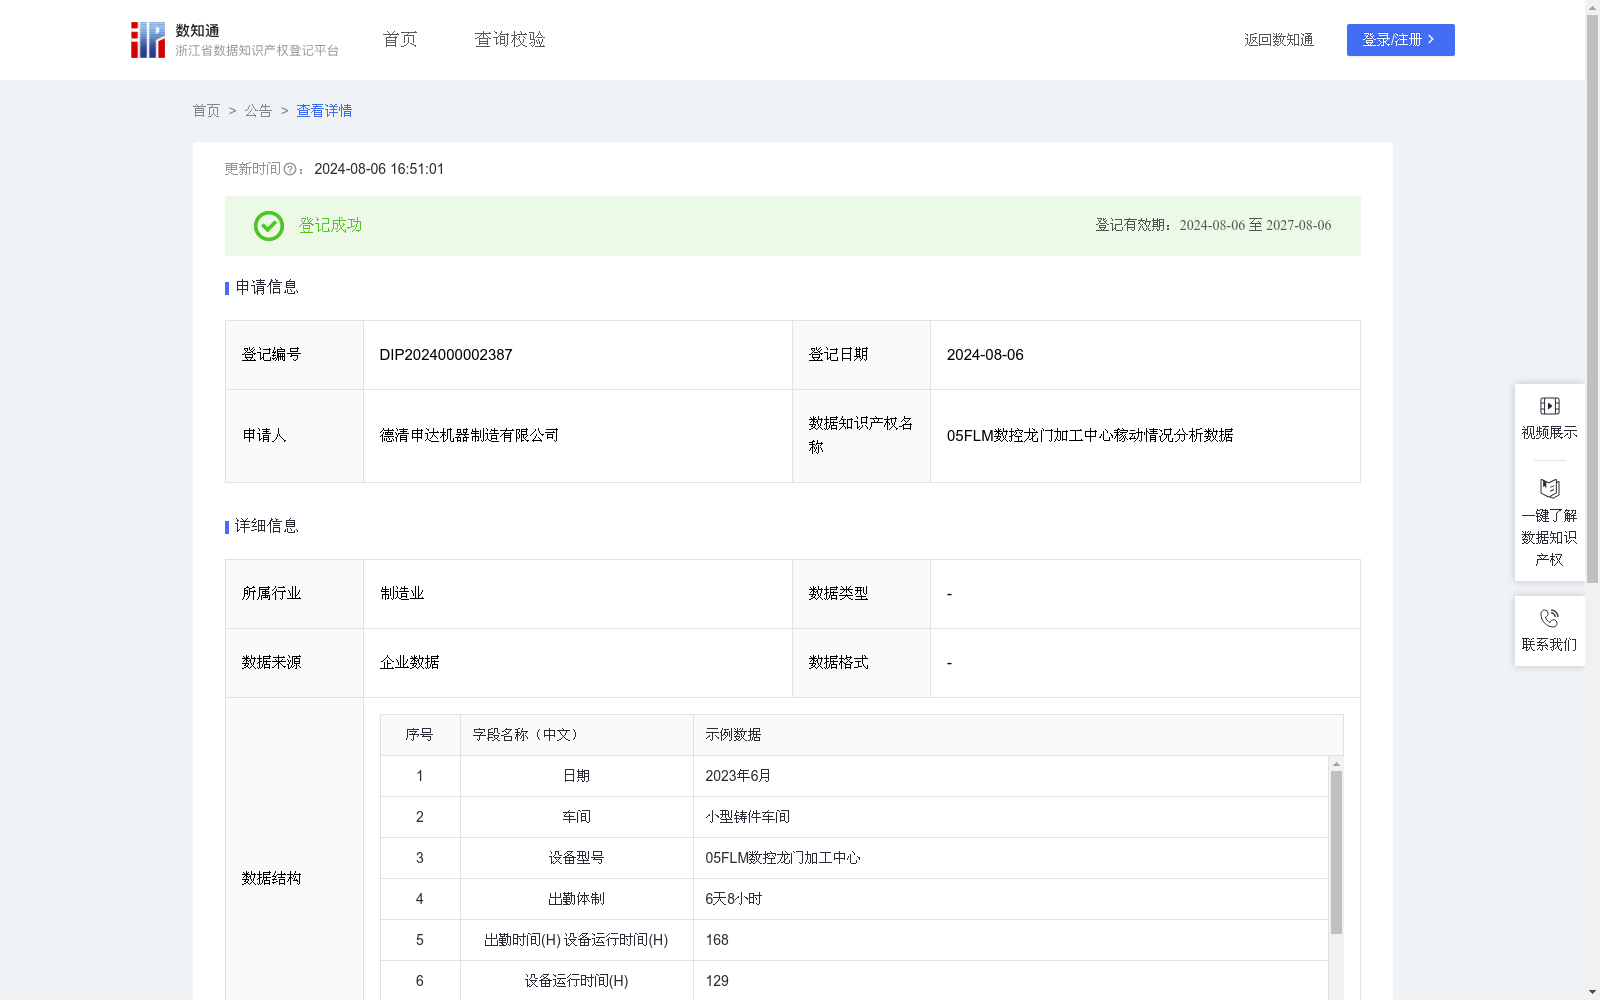Click the 制造业 industry value
Viewport: 1600px width, 1000px height.
click(x=402, y=594)
